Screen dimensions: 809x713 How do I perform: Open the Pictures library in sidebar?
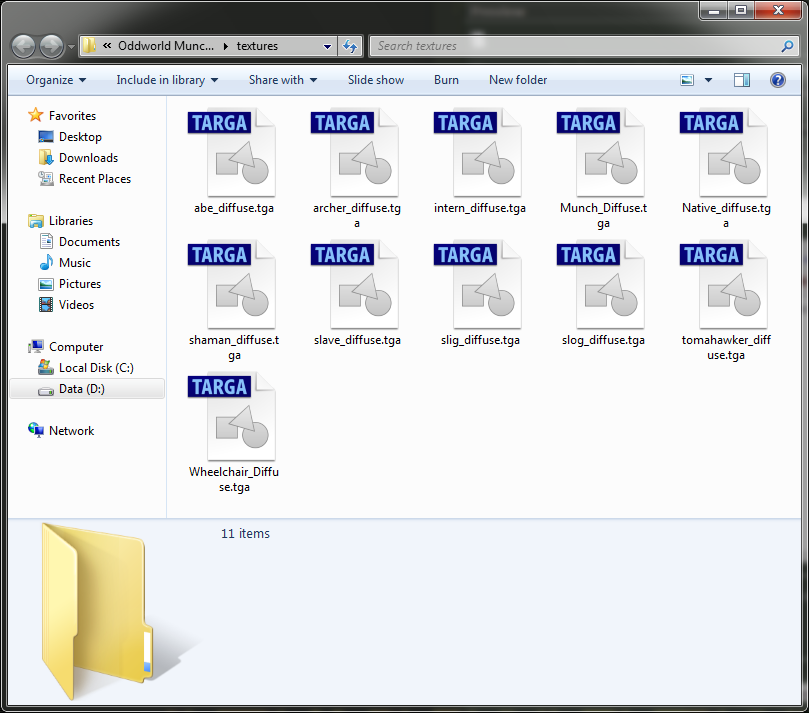click(80, 284)
